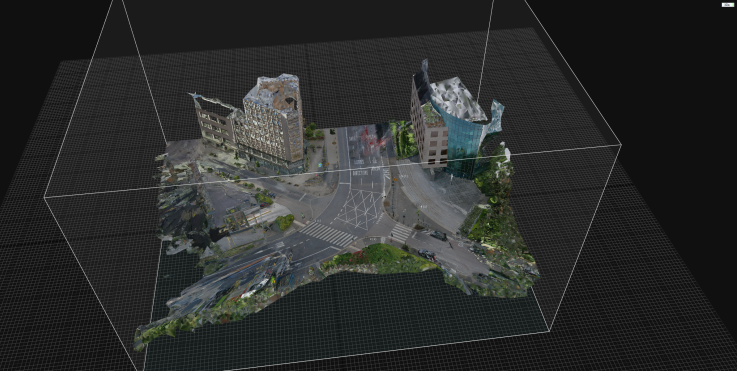Click the small white button in top-right corner
Screen dimensions: 737x371
point(728,5)
